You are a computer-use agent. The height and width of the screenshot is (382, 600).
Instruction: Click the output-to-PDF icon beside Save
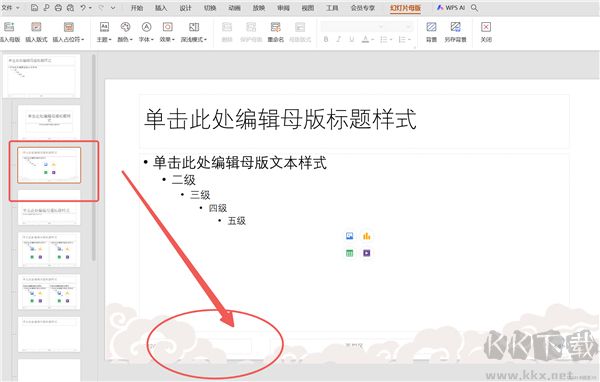tap(46, 7)
